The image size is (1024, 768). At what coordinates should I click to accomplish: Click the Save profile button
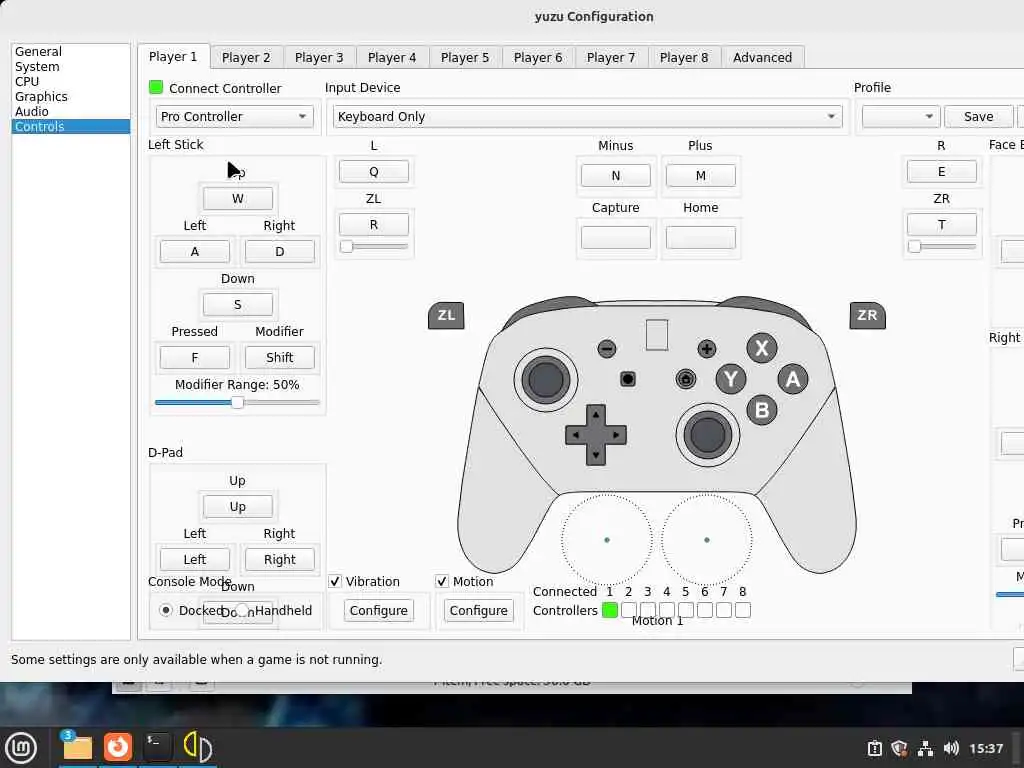[x=978, y=116]
